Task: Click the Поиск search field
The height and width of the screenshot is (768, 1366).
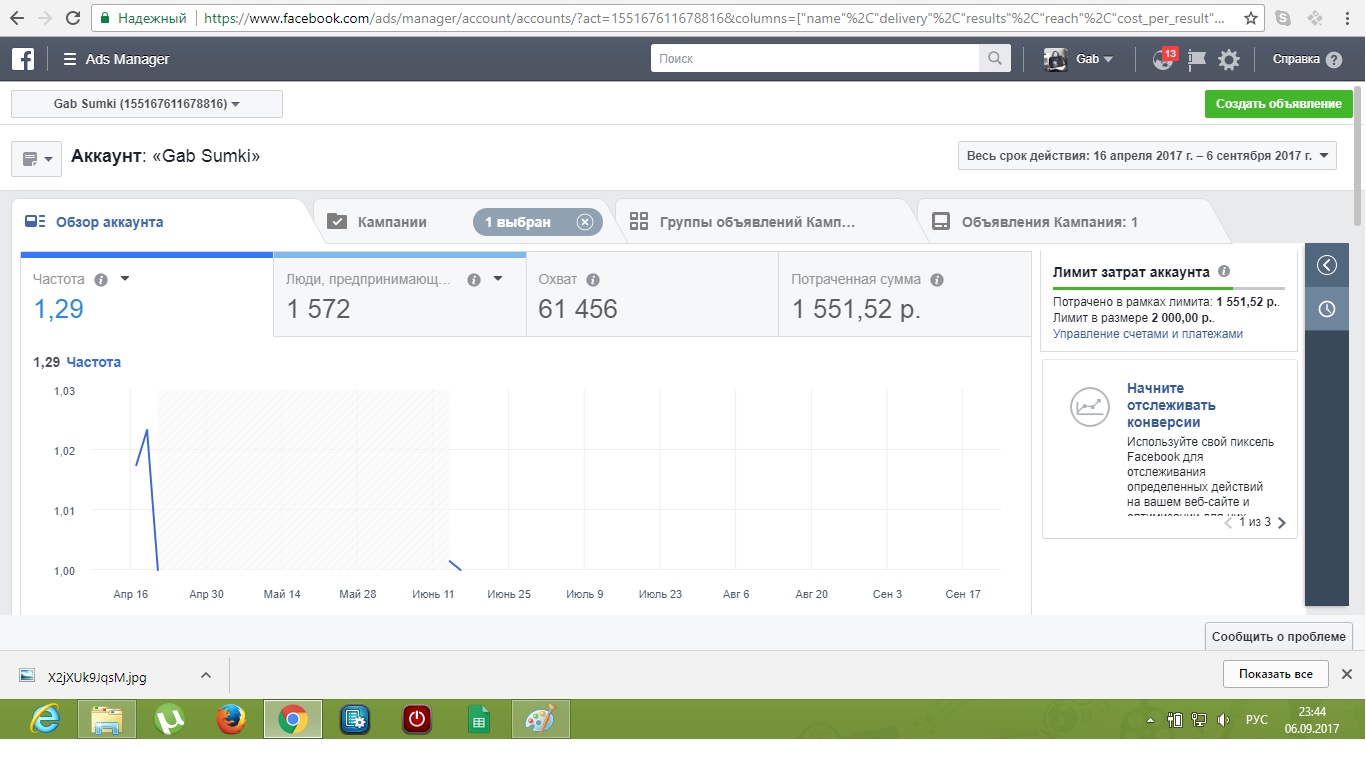Action: click(815, 59)
